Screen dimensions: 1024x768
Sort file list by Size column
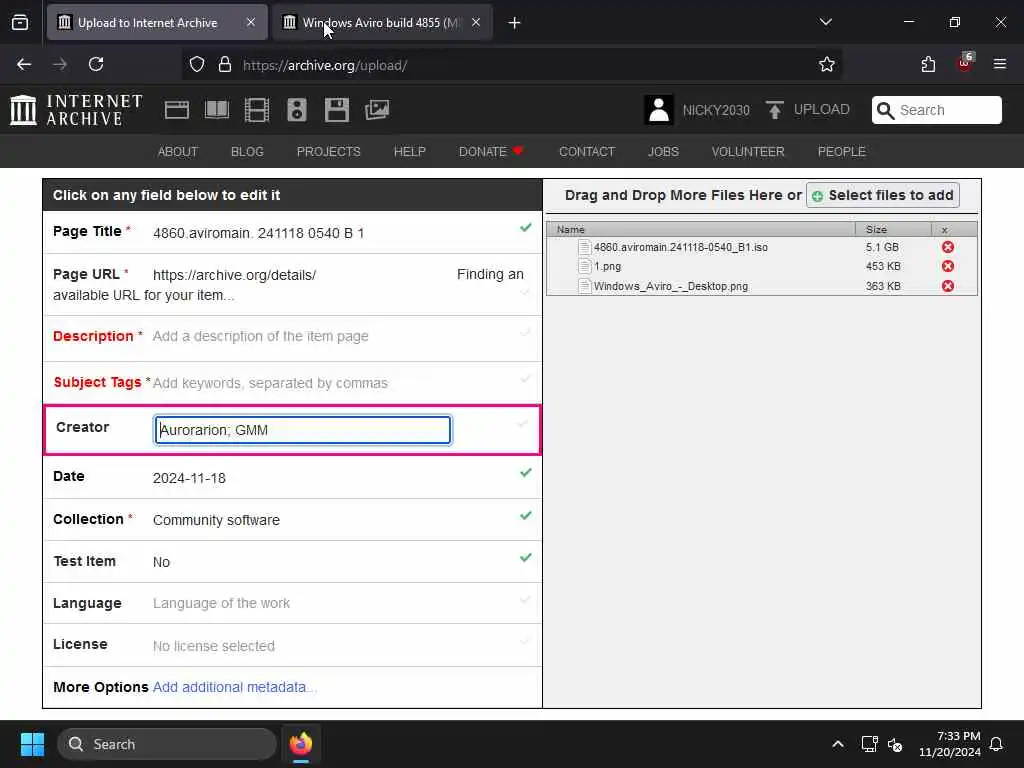click(893, 229)
